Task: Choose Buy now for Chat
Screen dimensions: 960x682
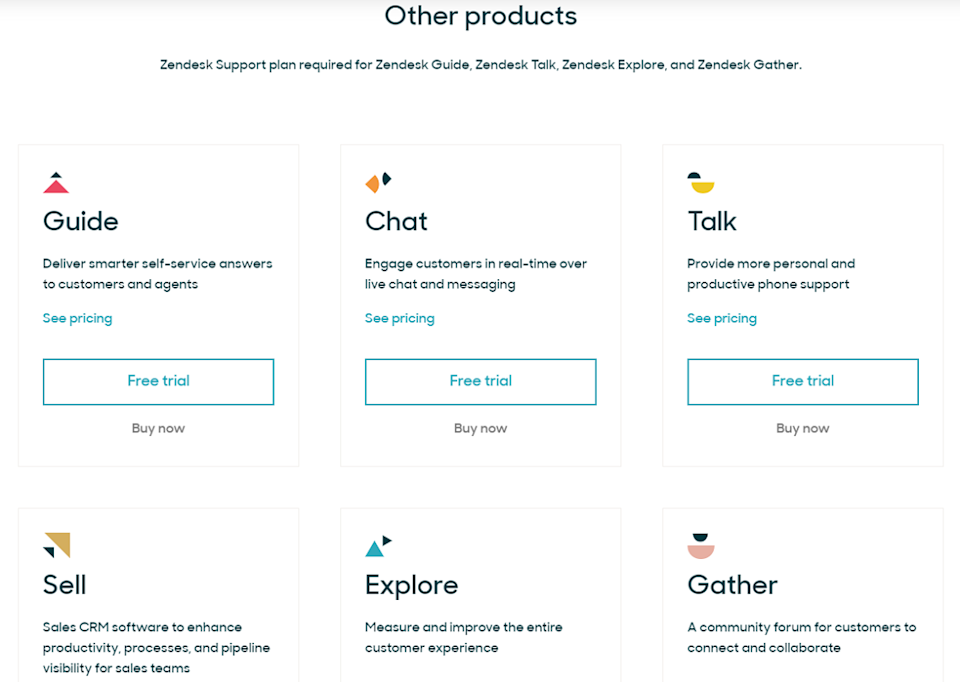Action: (x=480, y=429)
